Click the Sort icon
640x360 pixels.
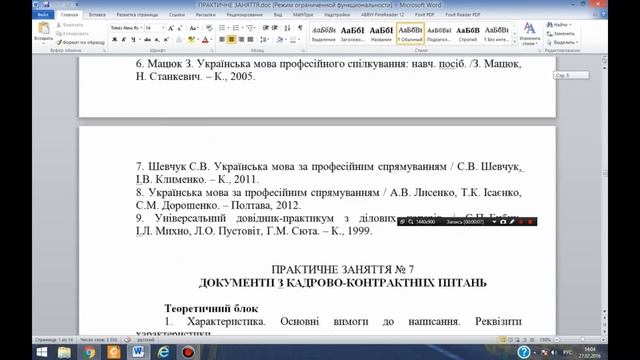point(287,28)
